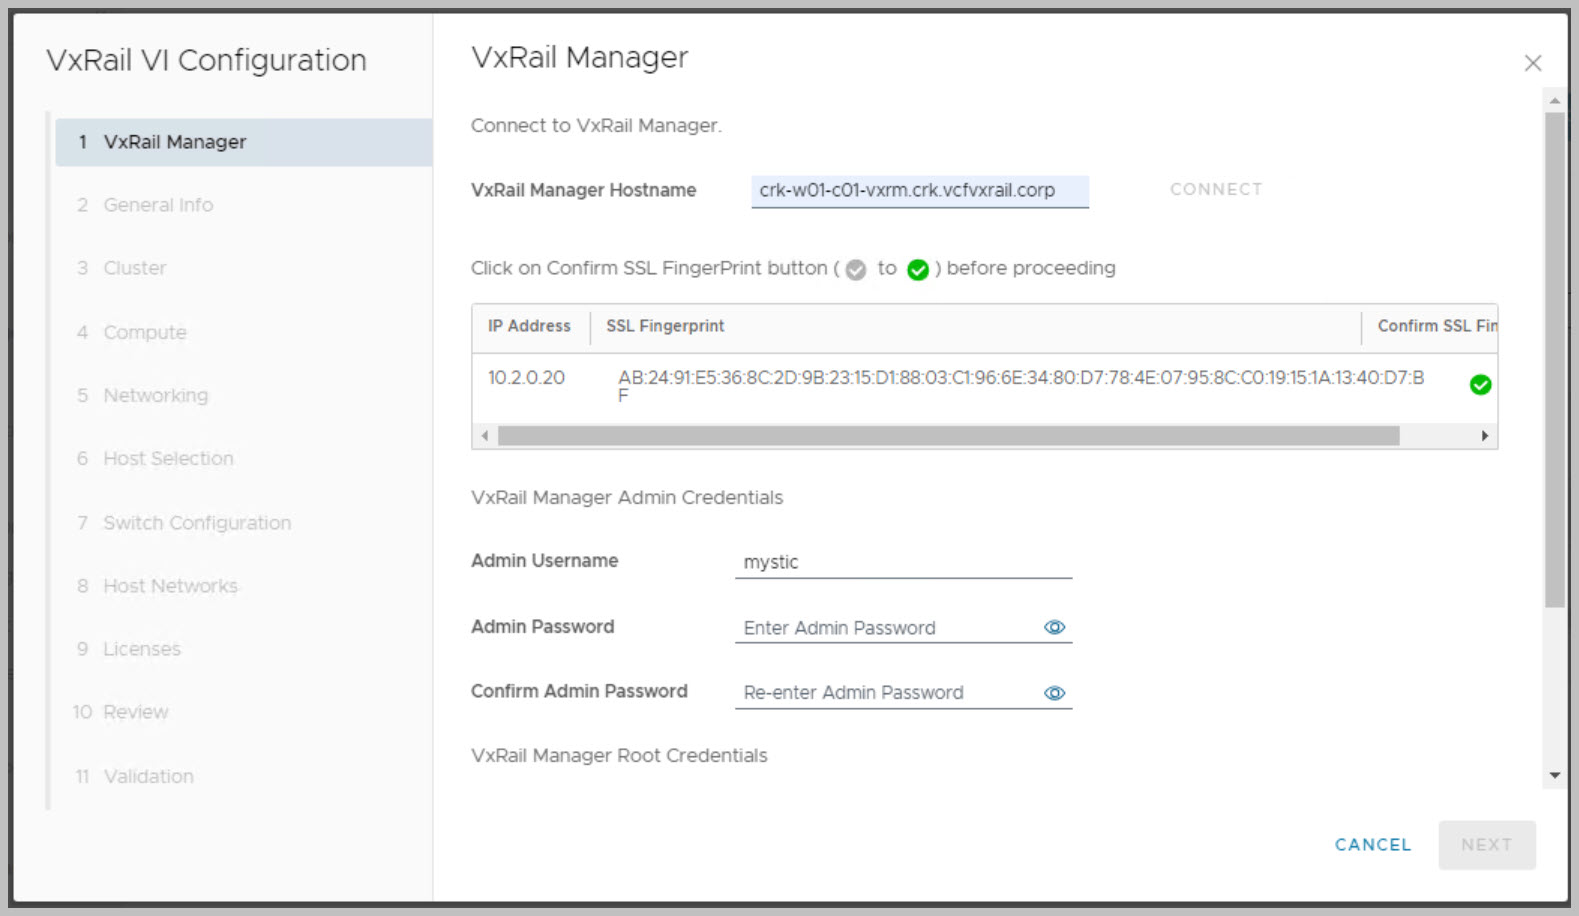Close the VxRail Manager dialog
Image resolution: width=1579 pixels, height=916 pixels.
1532,63
